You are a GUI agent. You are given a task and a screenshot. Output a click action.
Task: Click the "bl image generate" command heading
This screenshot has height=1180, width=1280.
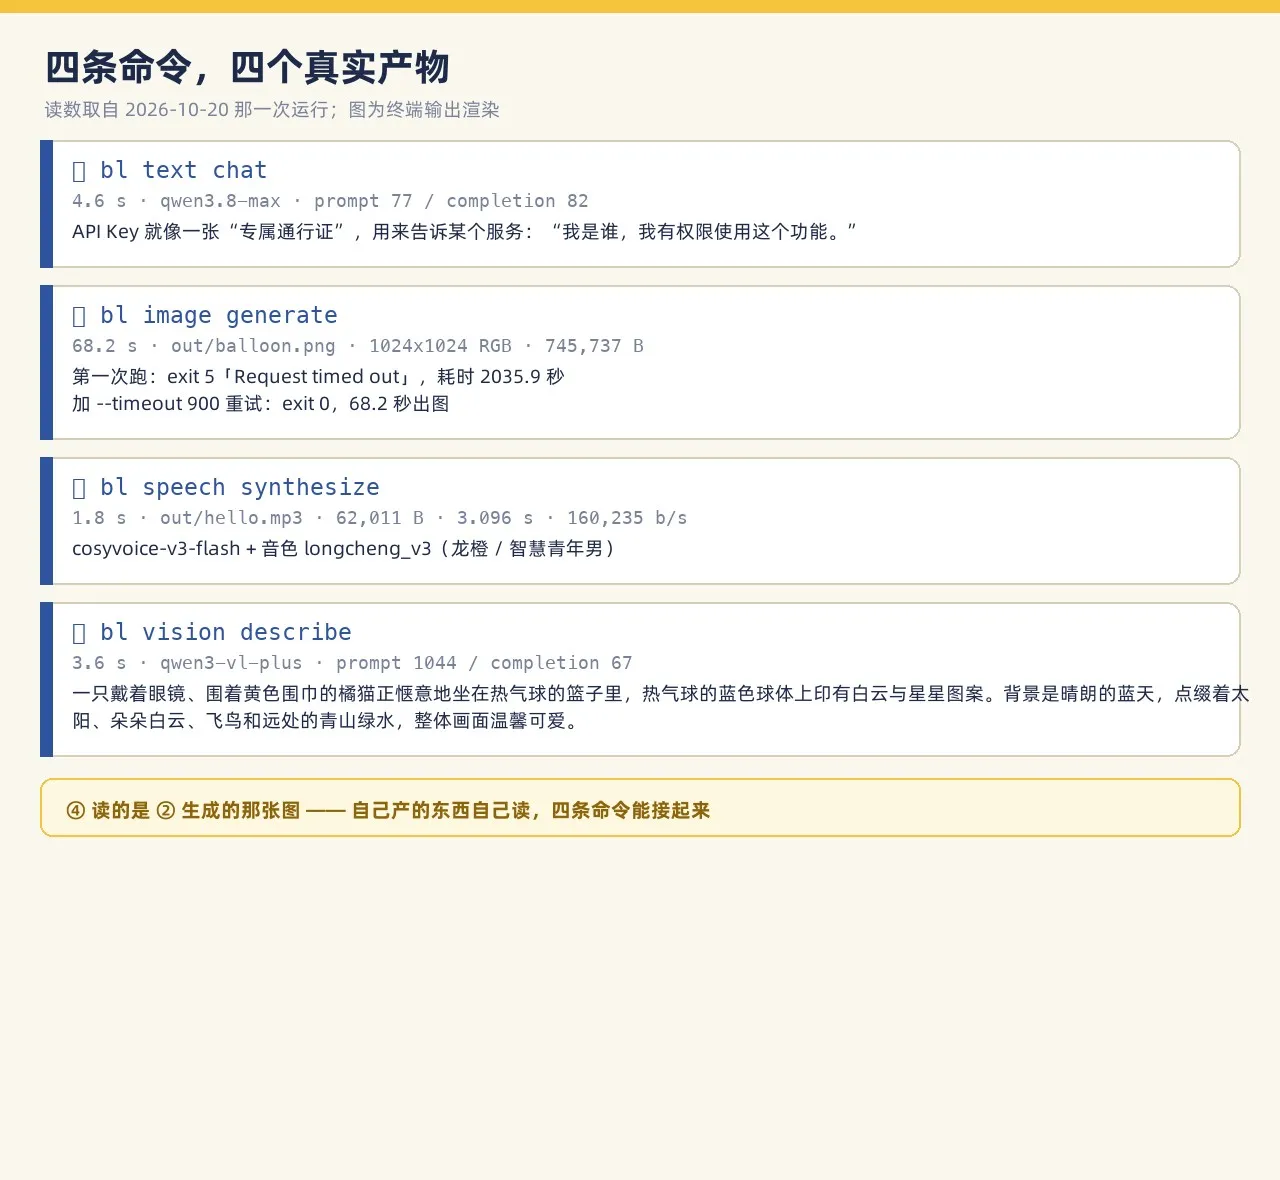pyautogui.click(x=219, y=316)
